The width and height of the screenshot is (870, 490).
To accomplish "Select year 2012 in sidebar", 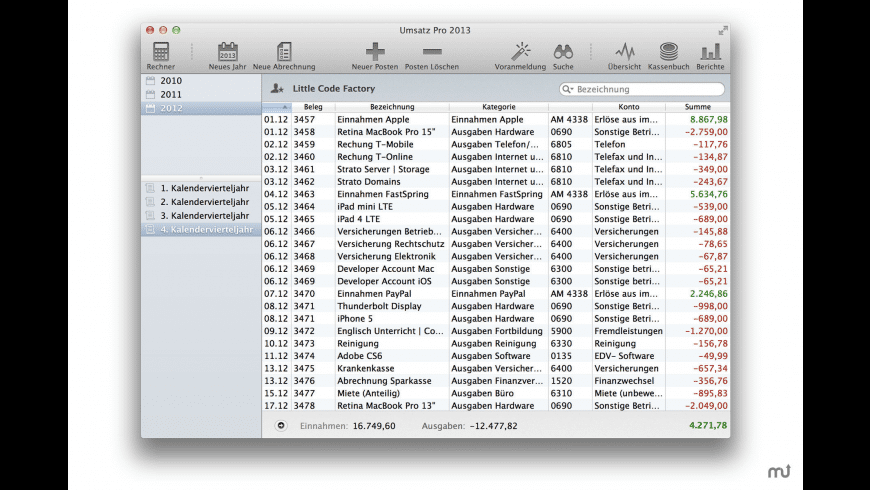I will (x=201, y=108).
